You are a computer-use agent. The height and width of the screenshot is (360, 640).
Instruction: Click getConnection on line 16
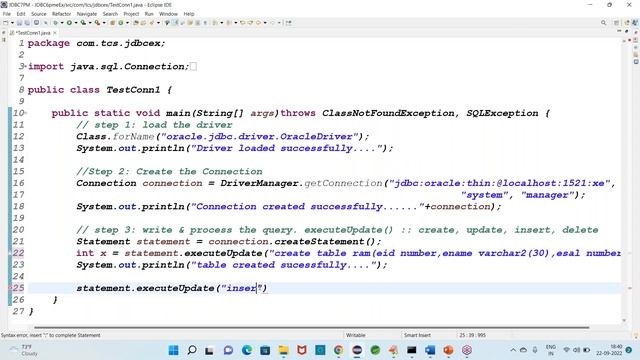343,183
